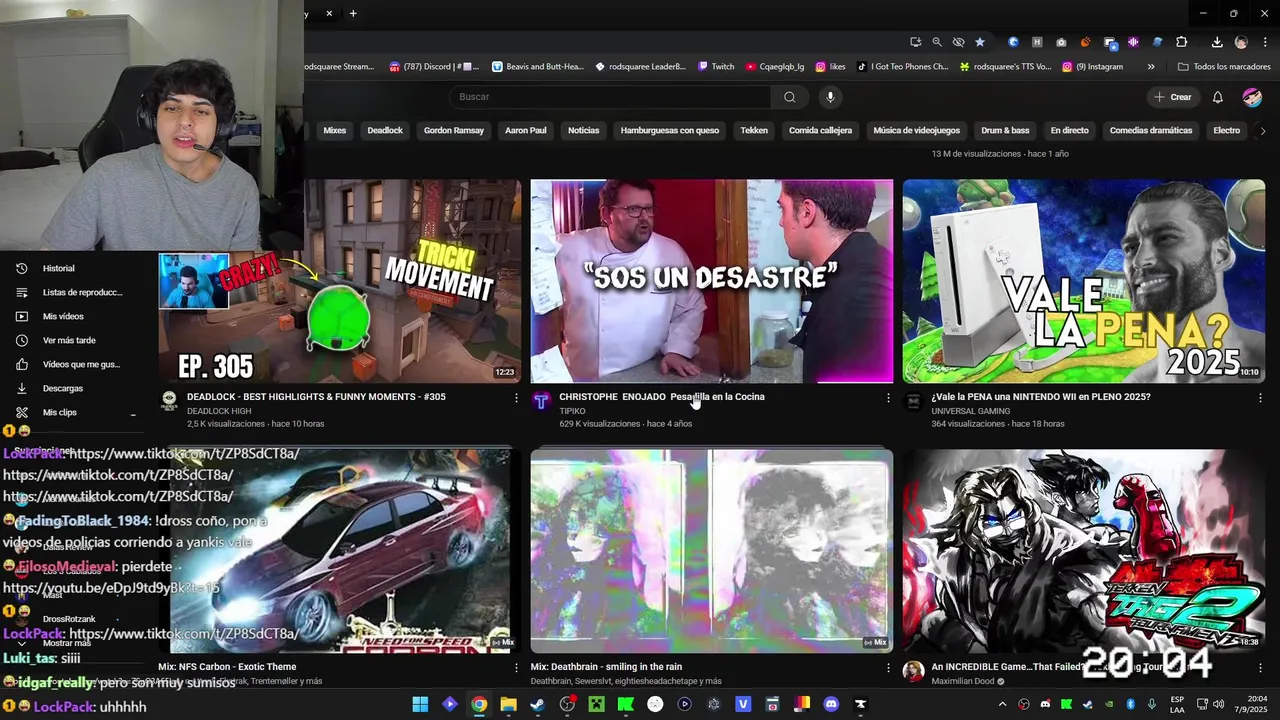
Task: Open Steam from the taskbar
Action: [537, 704]
